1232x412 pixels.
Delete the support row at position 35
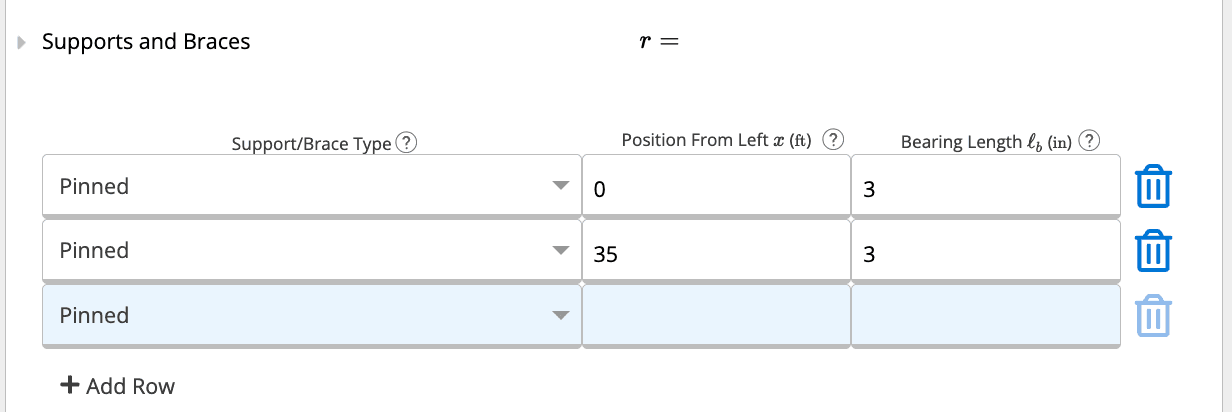(x=1152, y=251)
